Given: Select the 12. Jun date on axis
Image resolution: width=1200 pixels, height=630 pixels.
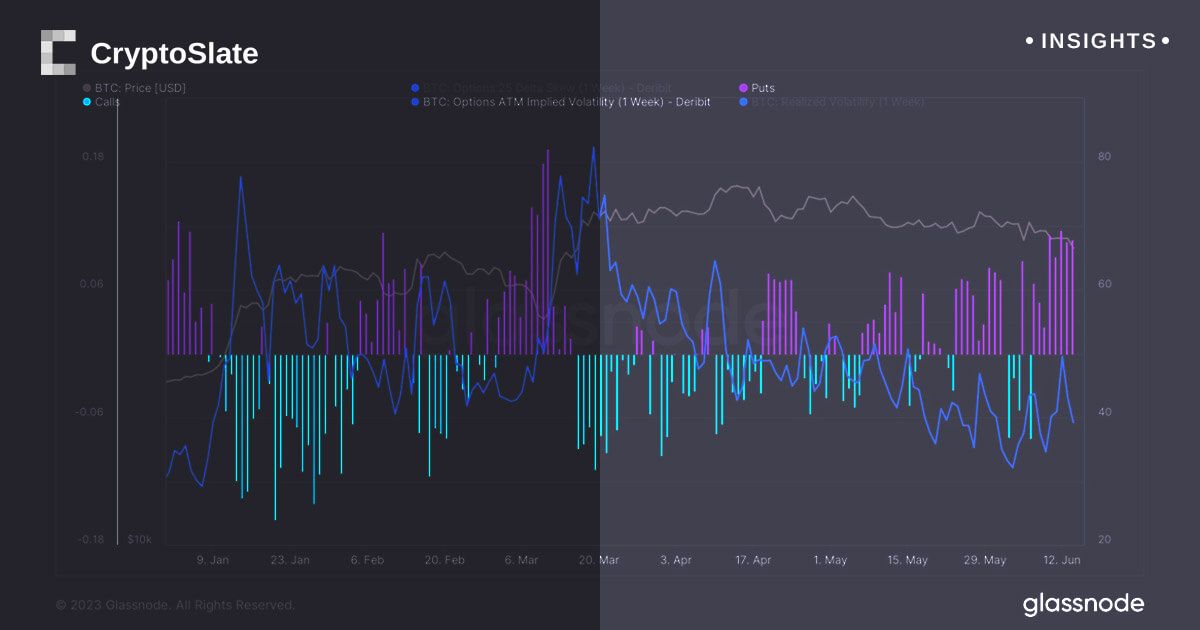Looking at the screenshot, I should pyautogui.click(x=1060, y=560).
